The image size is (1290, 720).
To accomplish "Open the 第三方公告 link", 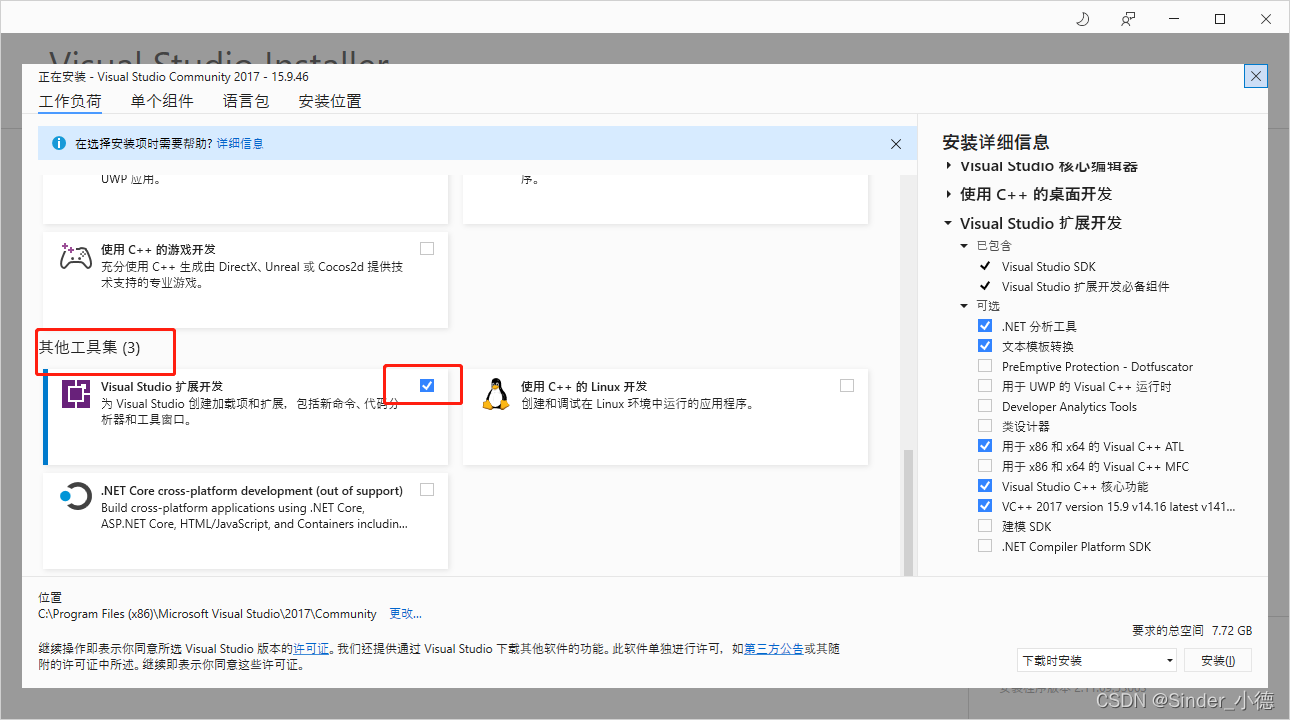I will [774, 649].
